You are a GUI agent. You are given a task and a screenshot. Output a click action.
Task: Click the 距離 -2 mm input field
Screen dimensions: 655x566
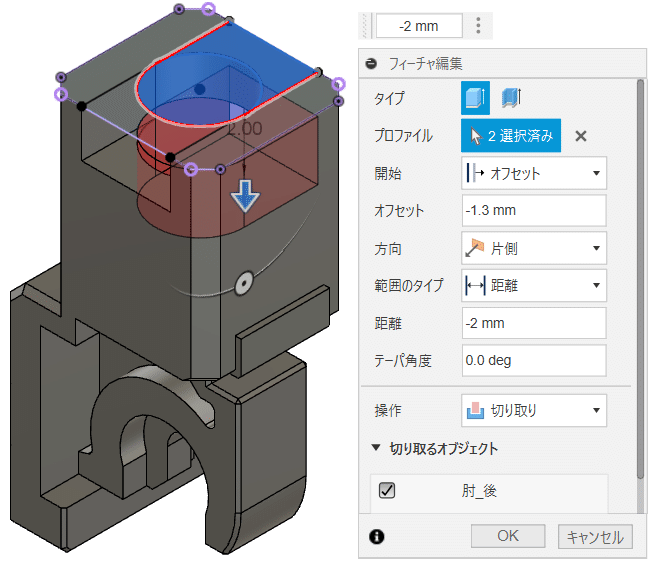(534, 323)
